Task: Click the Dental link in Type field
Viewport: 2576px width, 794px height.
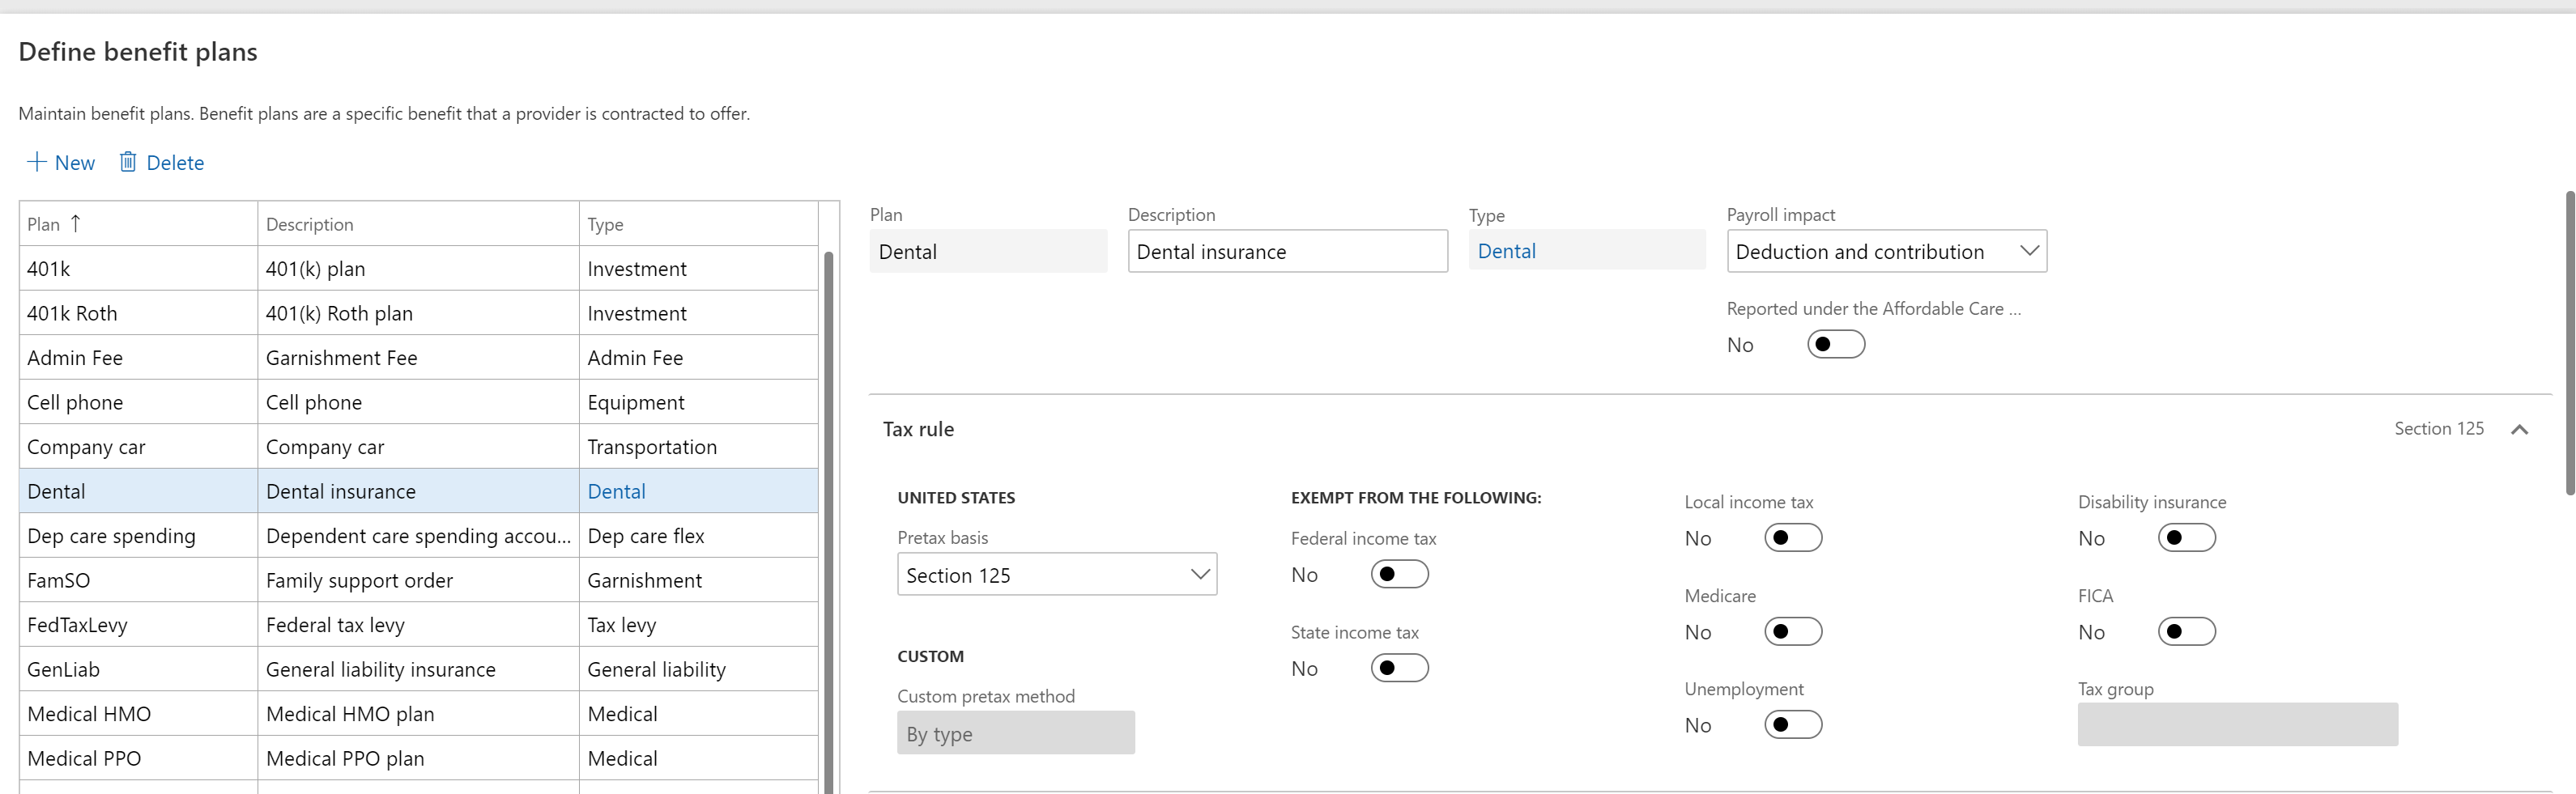Action: 1506,251
